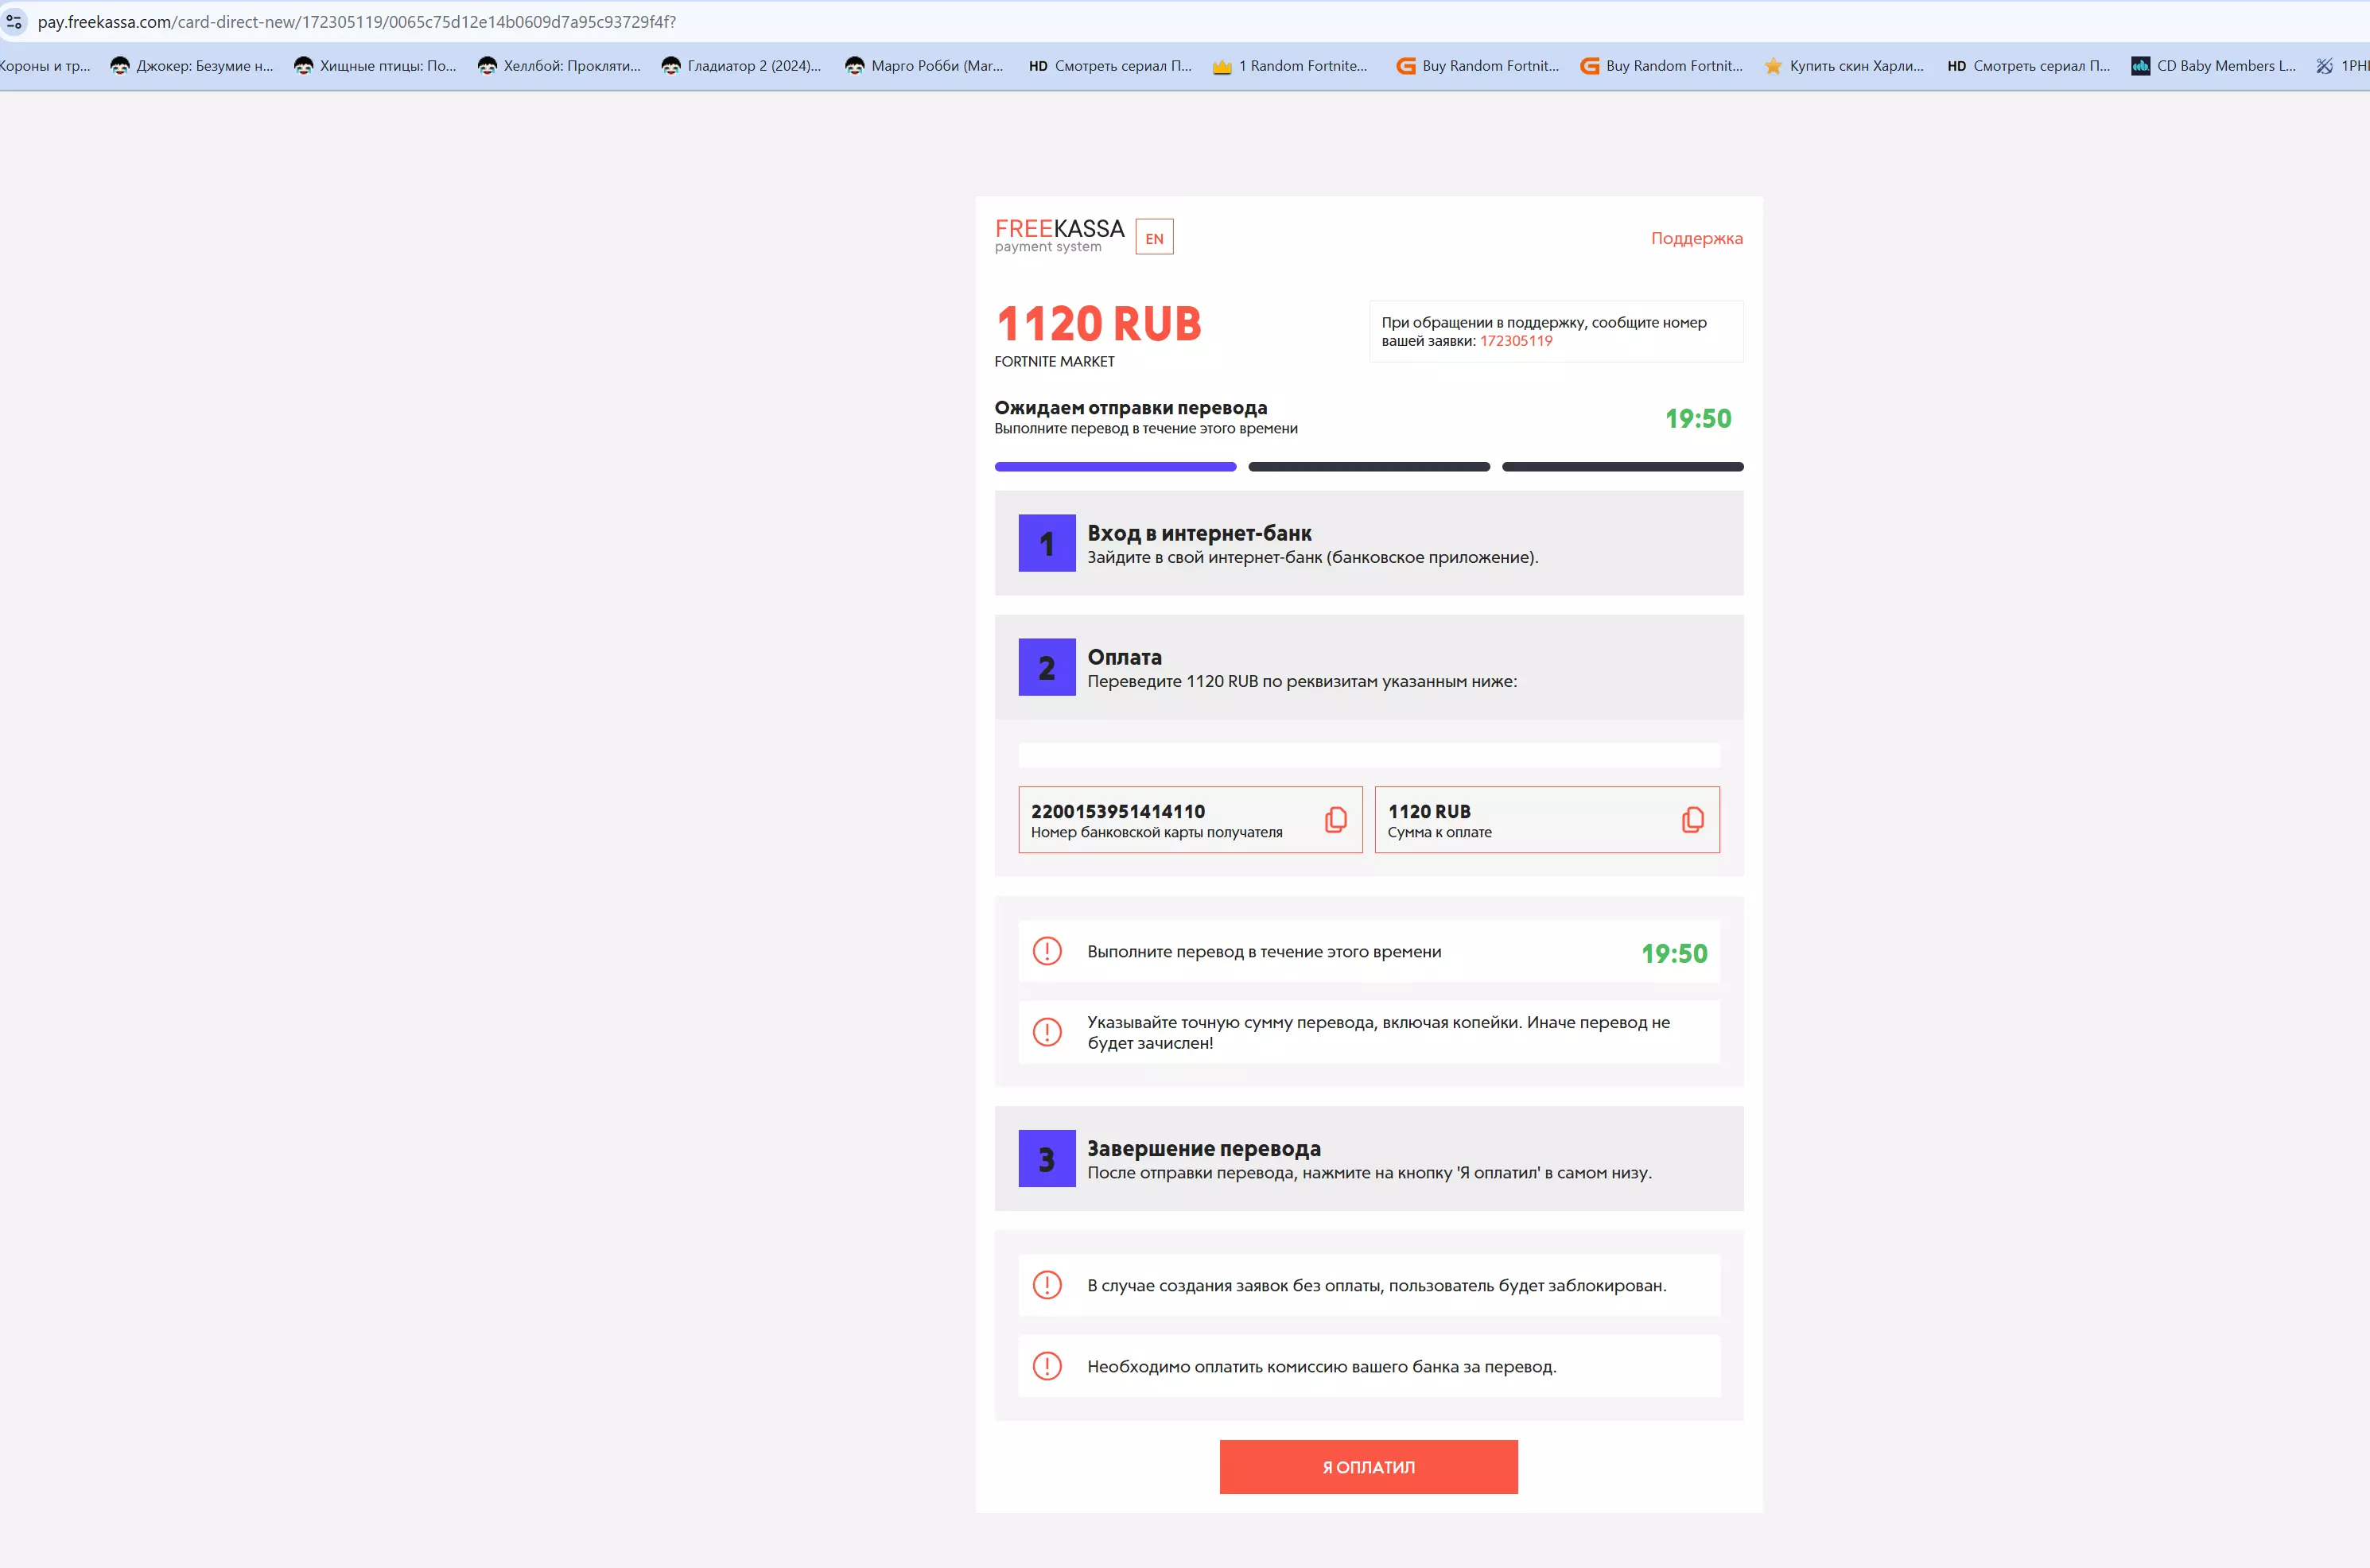Open the 'Марго Робби' bookmark
Image resolution: width=2370 pixels, height=1568 pixels.
[925, 66]
